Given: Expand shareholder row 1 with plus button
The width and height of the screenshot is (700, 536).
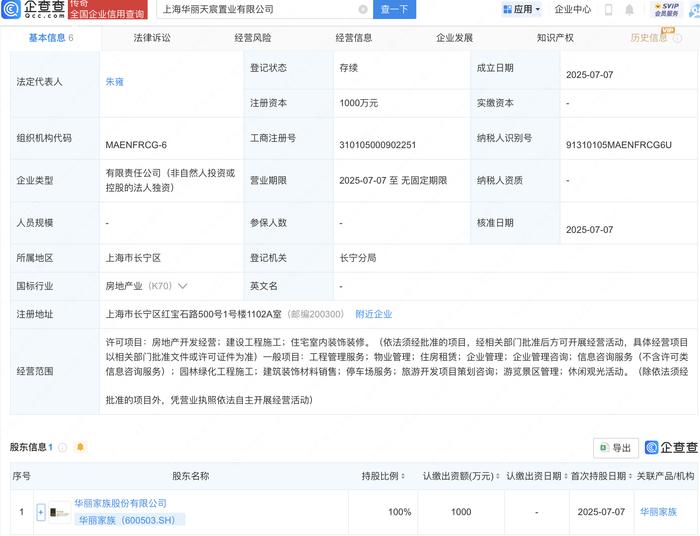Looking at the screenshot, I should click(41, 512).
